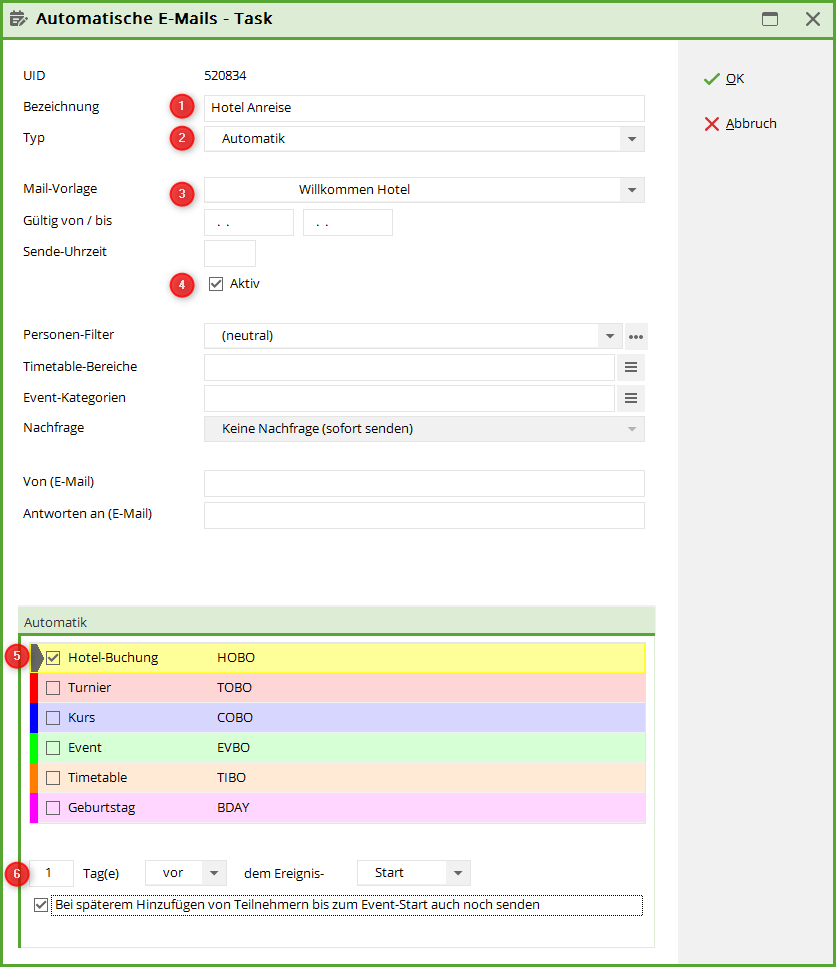Click the red X Abbruch icon

click(x=712, y=124)
